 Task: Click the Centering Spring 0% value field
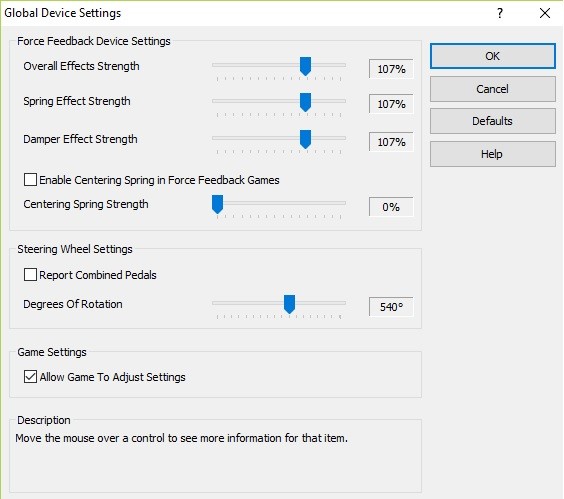pyautogui.click(x=391, y=207)
